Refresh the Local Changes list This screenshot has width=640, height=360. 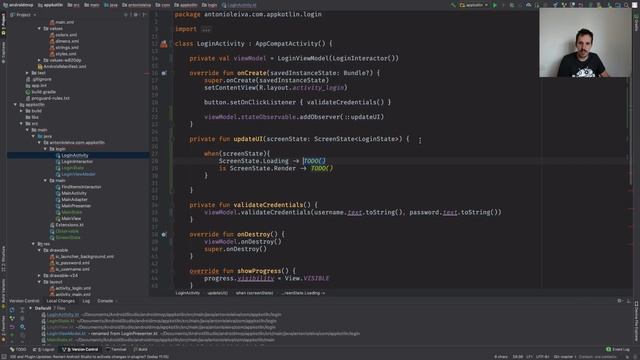click(12, 310)
